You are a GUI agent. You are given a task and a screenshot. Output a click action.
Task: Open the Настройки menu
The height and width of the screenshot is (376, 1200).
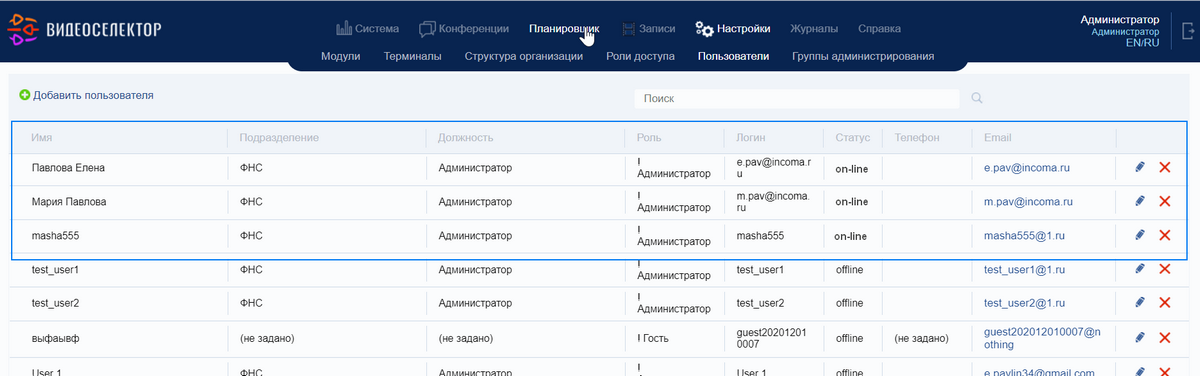pyautogui.click(x=733, y=29)
